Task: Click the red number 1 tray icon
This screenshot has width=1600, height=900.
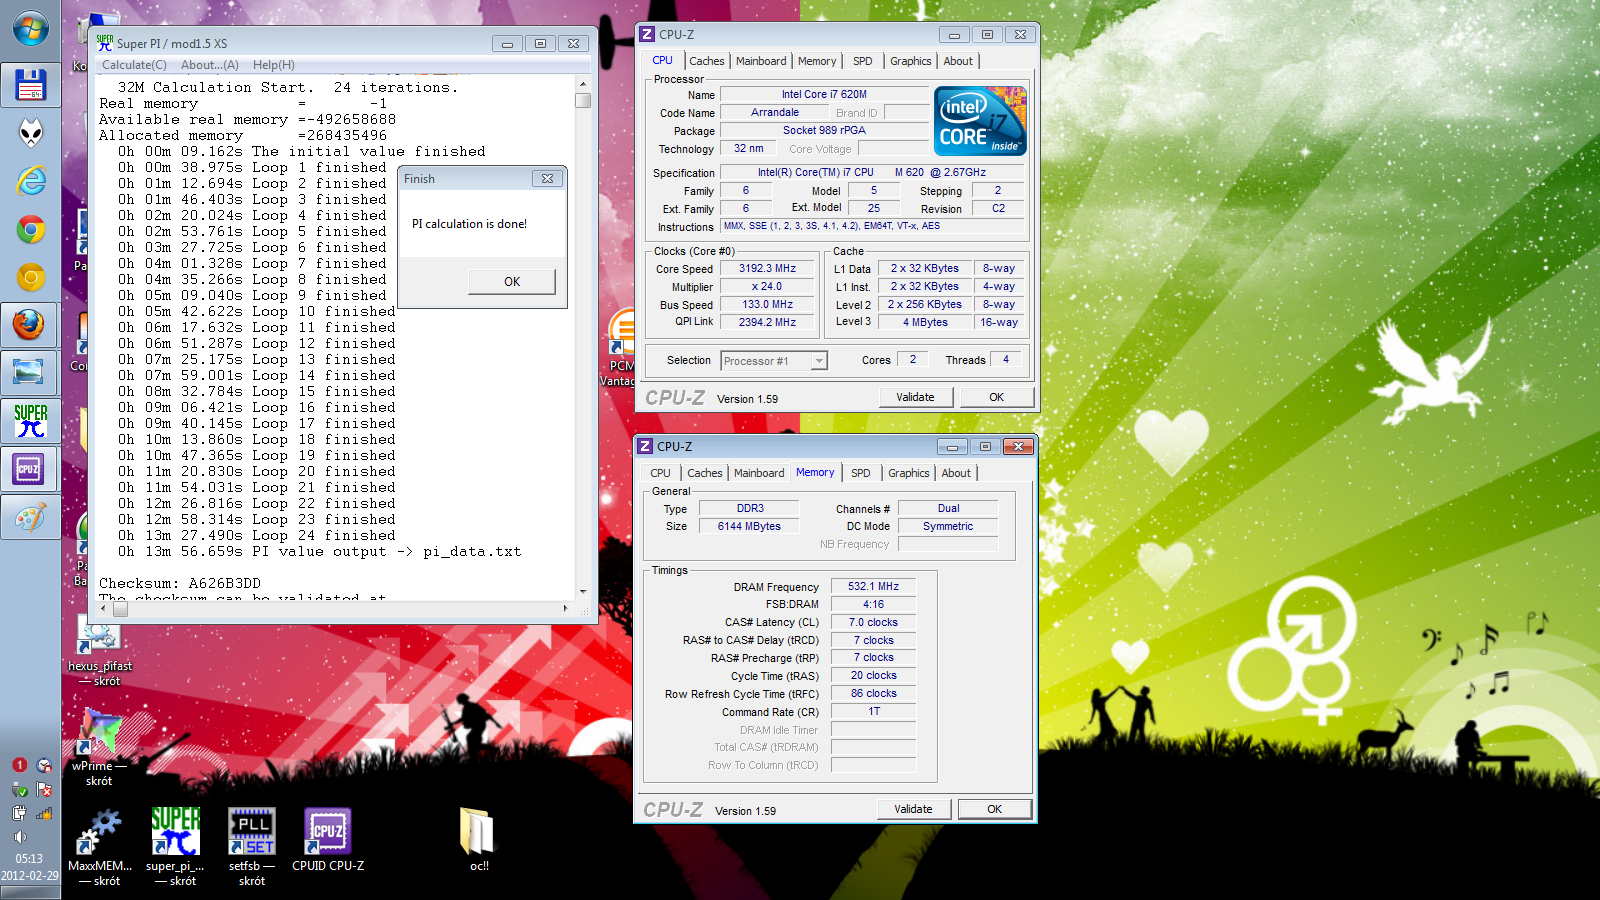Action: pos(19,765)
